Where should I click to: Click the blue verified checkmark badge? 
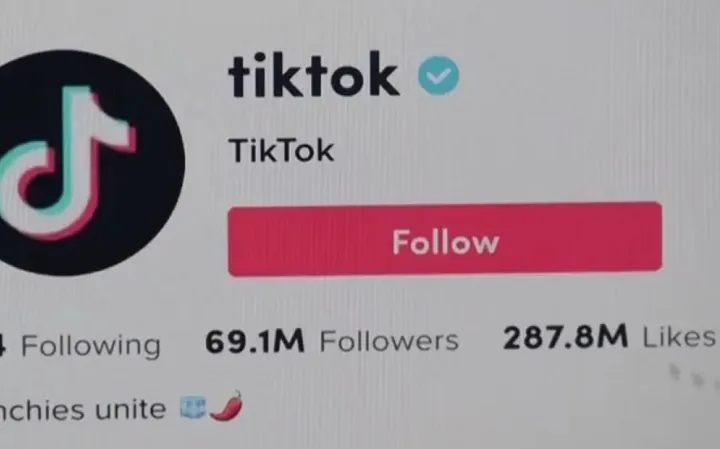click(439, 76)
